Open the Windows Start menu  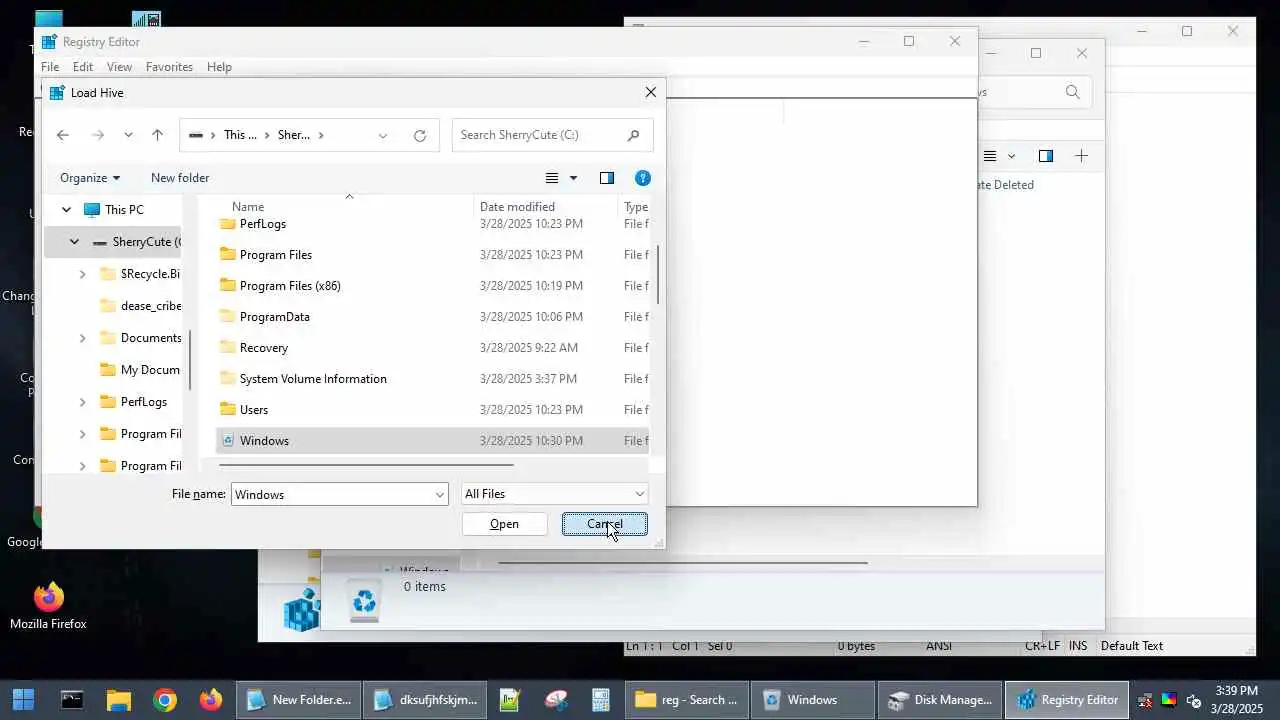pyautogui.click(x=24, y=700)
